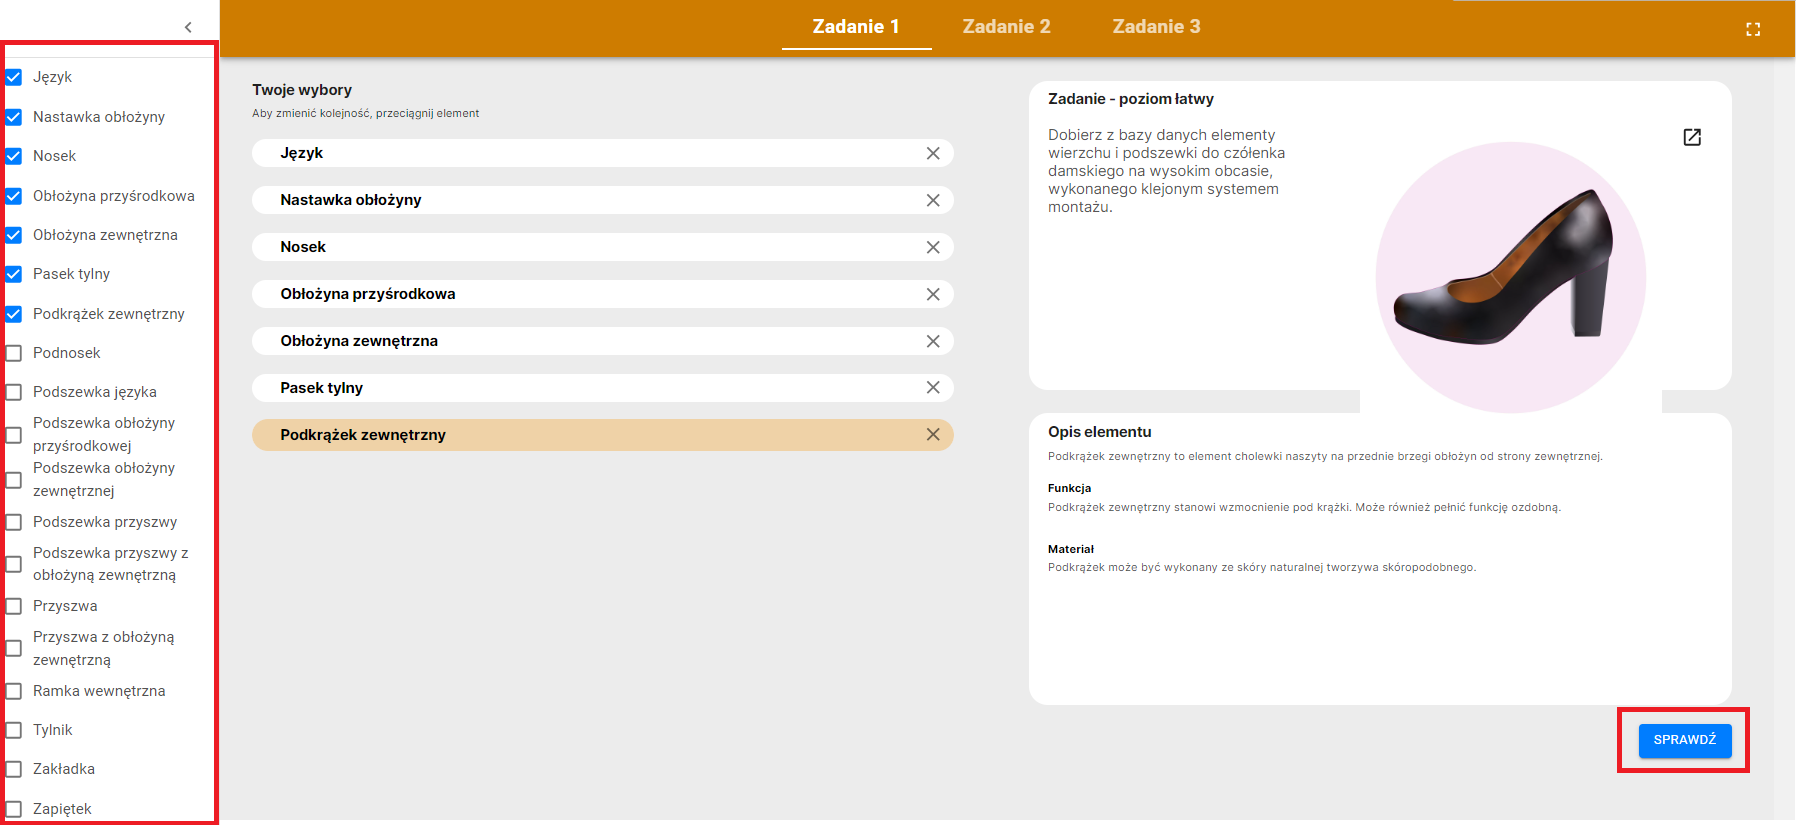Remove Nastawka obłożyny from the list
This screenshot has width=1796, height=825.
[x=932, y=200]
